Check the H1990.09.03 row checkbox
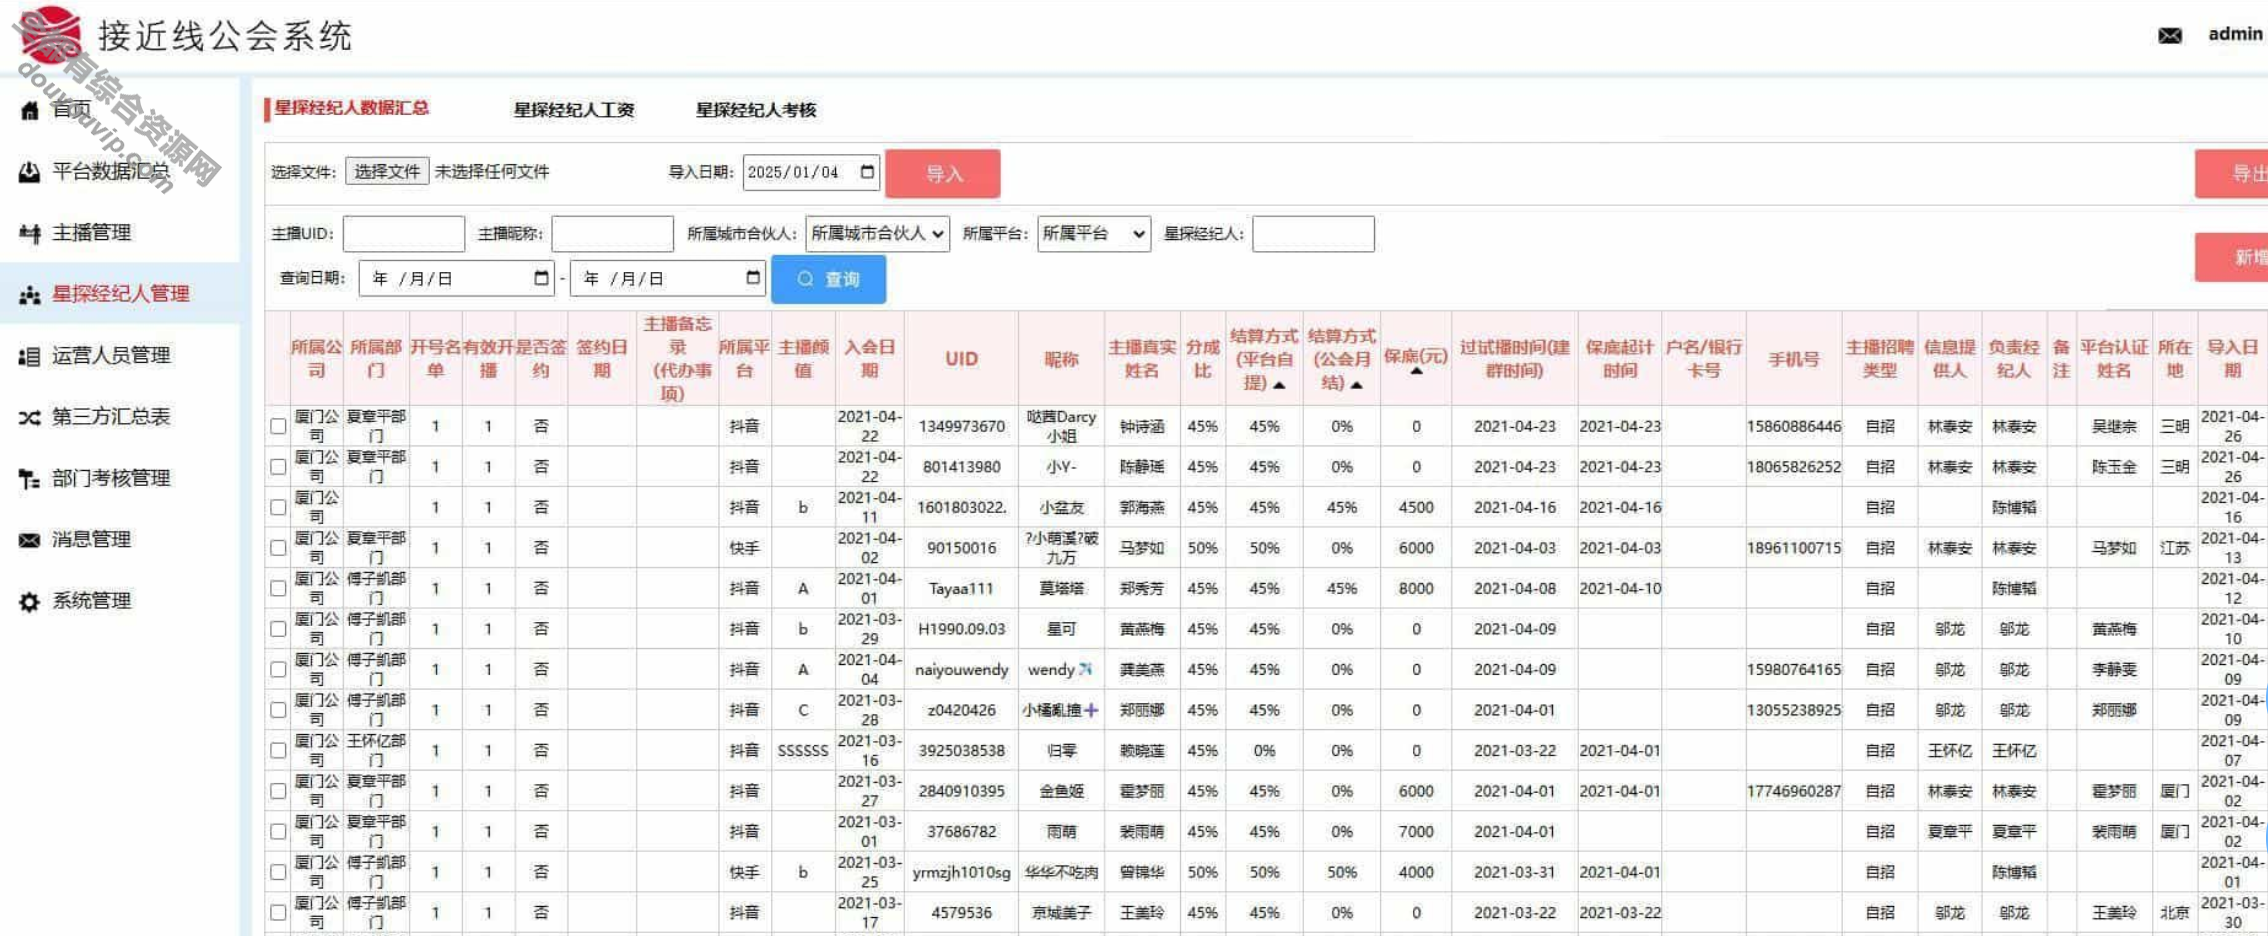 (x=278, y=629)
